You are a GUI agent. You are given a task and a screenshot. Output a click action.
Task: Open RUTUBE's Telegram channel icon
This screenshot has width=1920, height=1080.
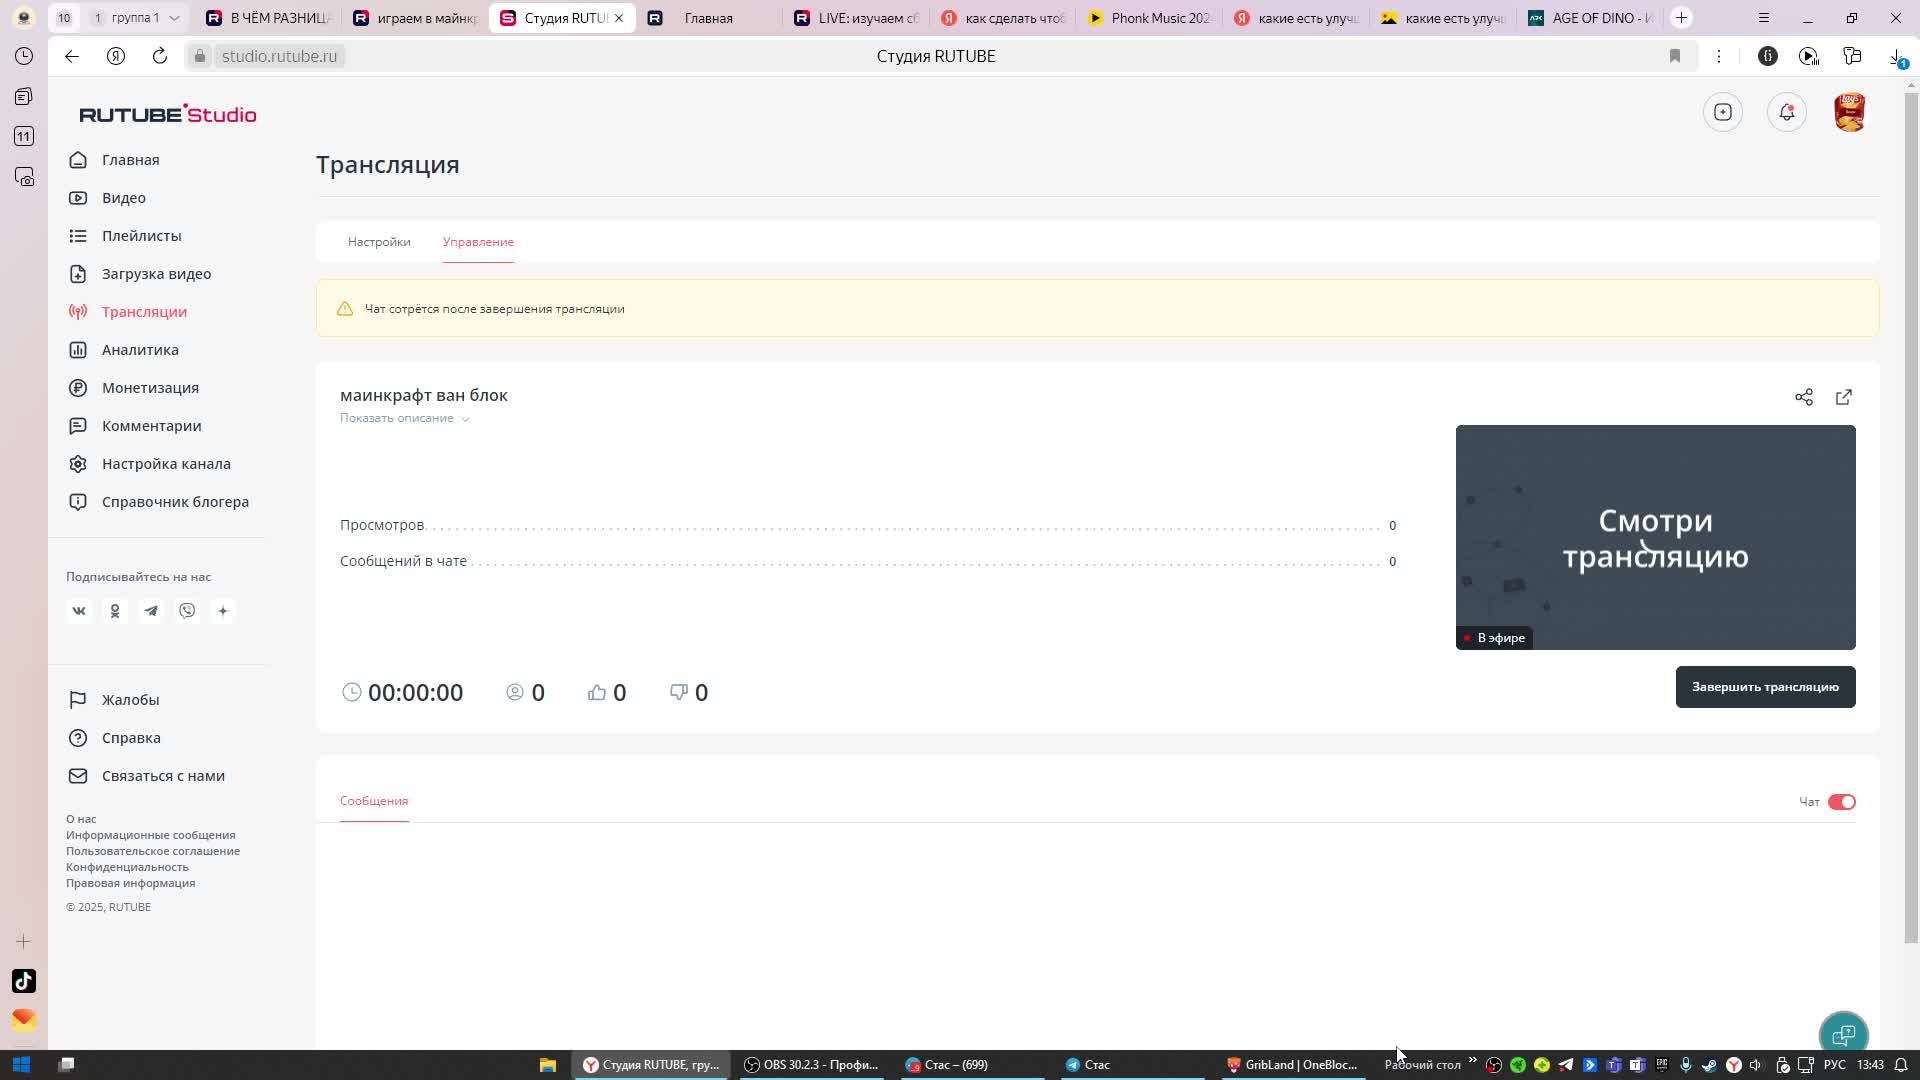[151, 611]
